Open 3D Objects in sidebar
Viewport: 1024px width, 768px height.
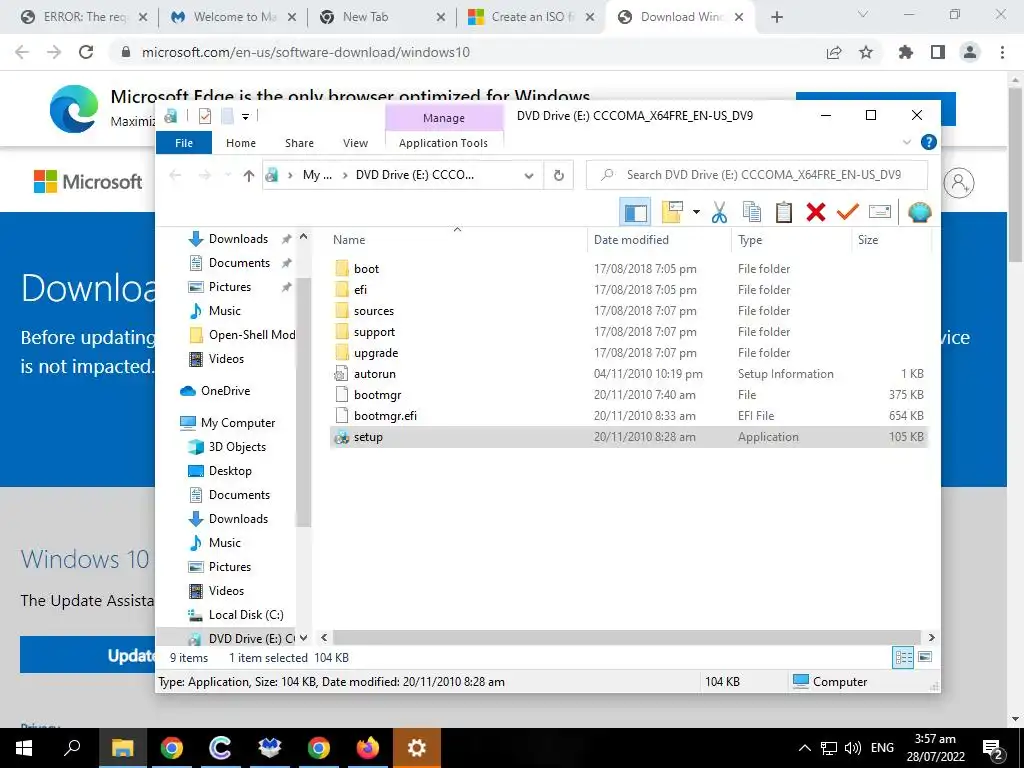pos(237,447)
